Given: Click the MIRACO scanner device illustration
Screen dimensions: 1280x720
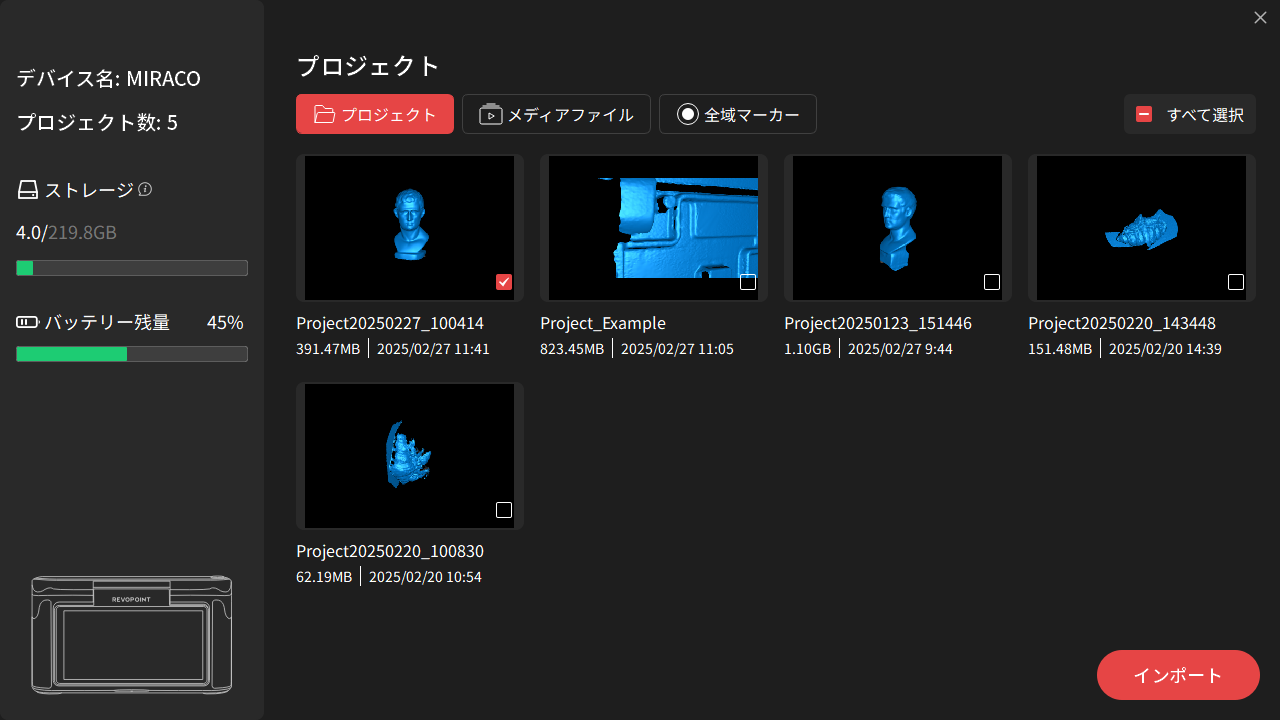Looking at the screenshot, I should pyautogui.click(x=131, y=635).
